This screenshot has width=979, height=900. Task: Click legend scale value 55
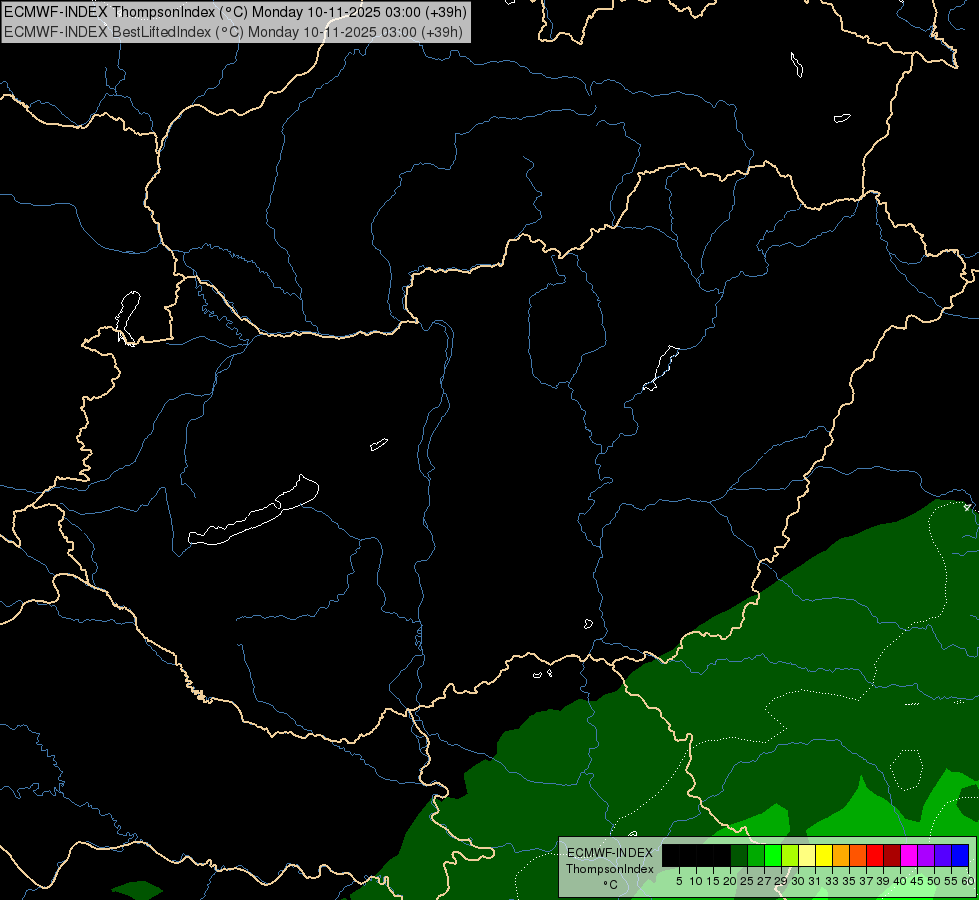tap(951, 881)
